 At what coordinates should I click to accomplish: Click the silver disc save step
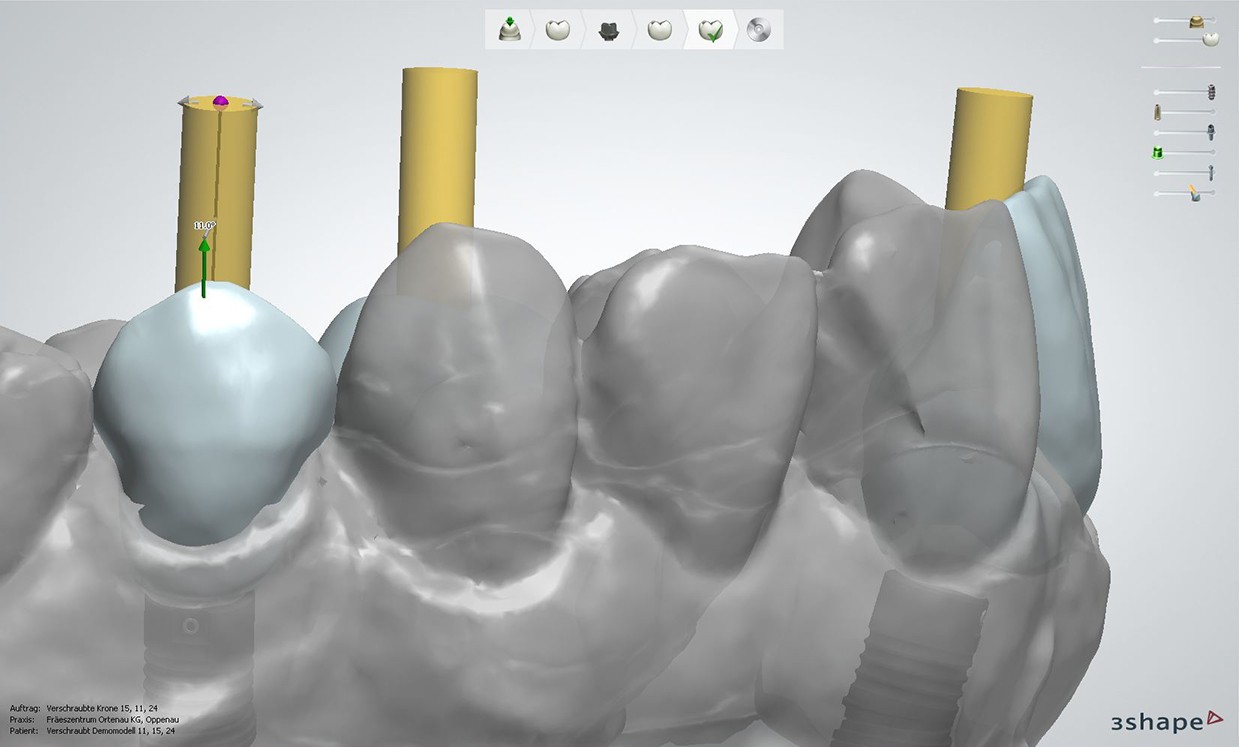tap(760, 30)
